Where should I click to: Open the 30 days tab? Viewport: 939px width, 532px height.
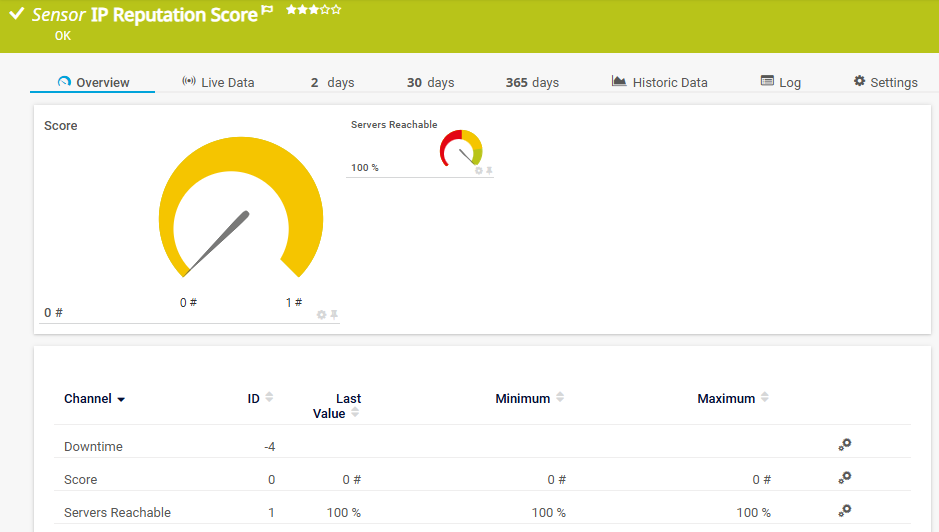click(x=431, y=82)
